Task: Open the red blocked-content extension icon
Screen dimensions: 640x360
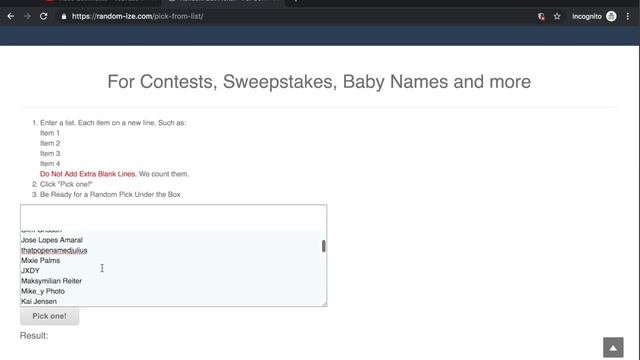Action: point(541,16)
